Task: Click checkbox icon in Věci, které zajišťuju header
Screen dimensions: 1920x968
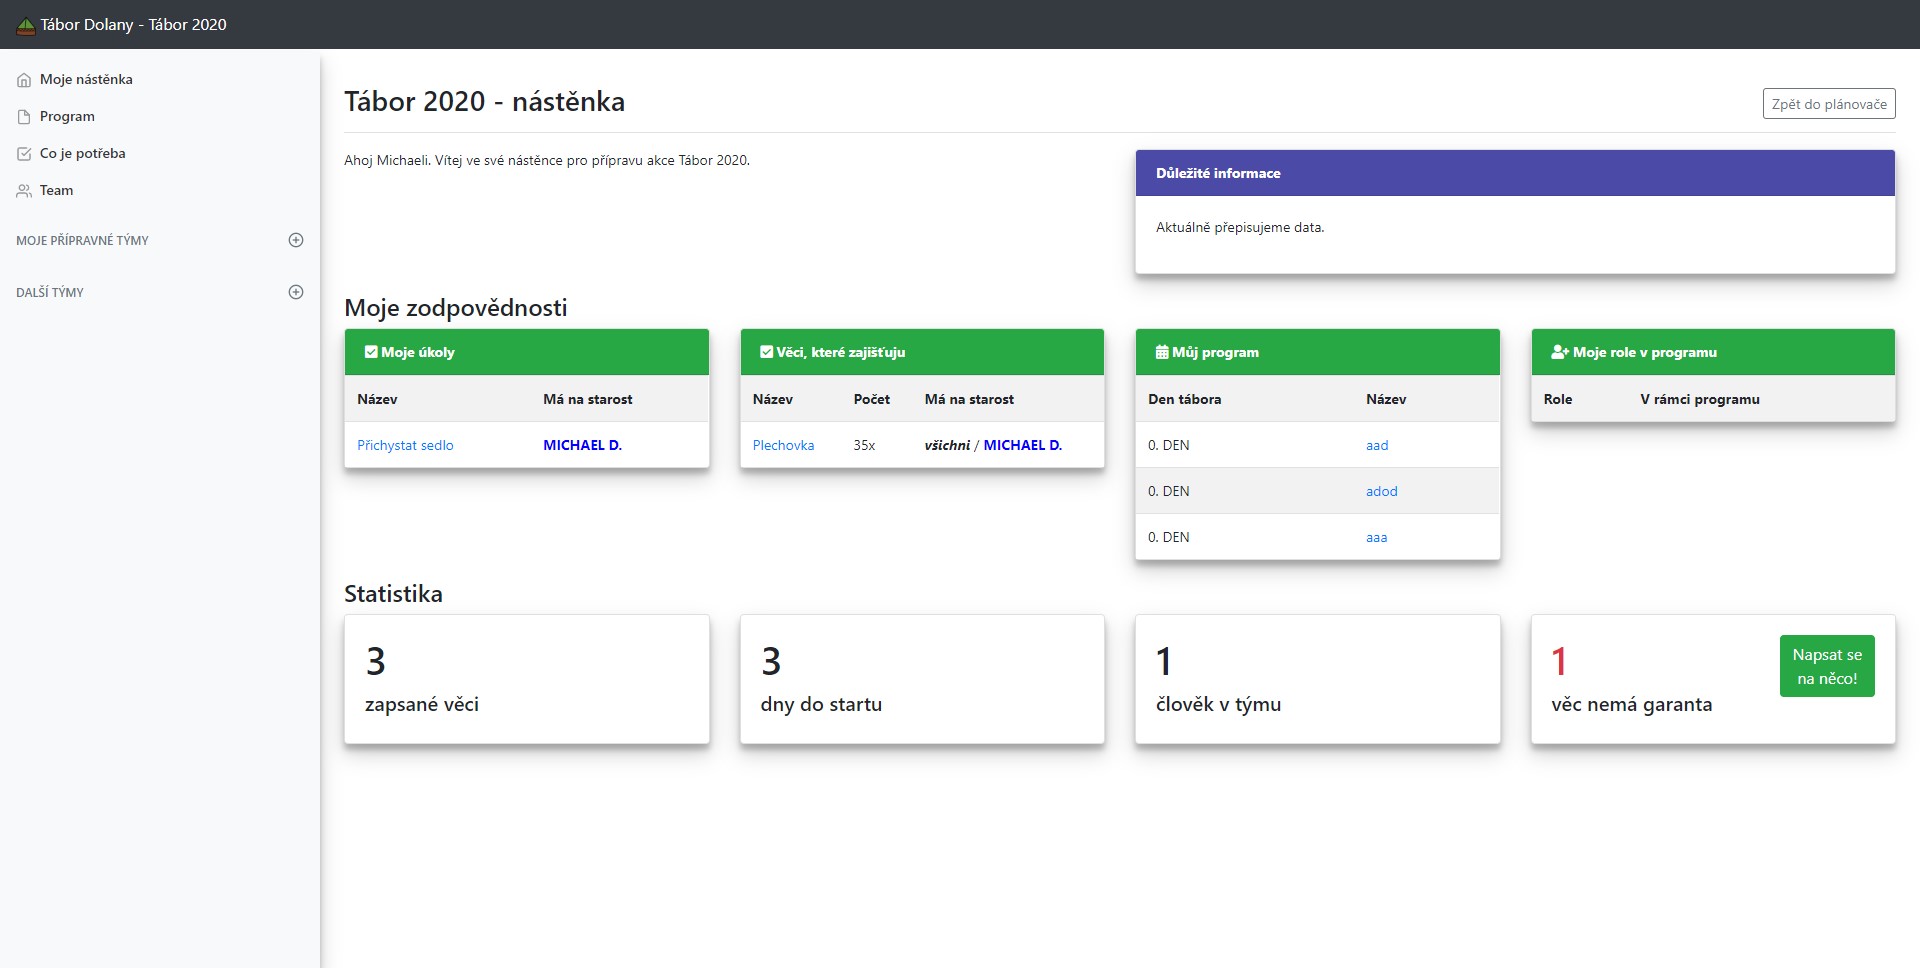Action: click(x=766, y=352)
